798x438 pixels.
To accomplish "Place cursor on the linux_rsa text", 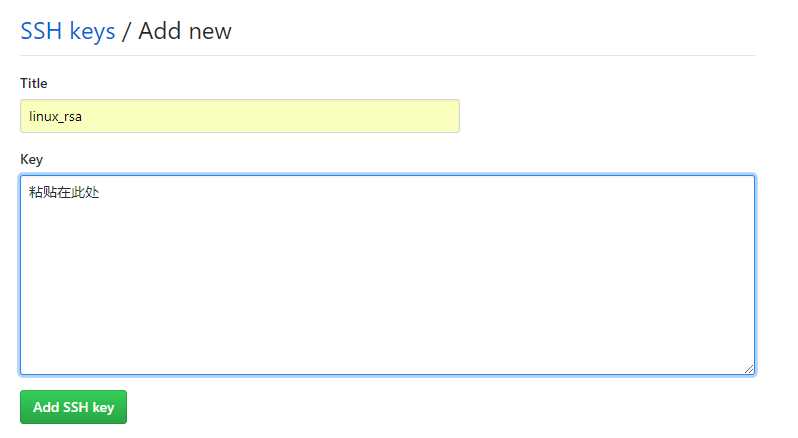I will point(55,117).
